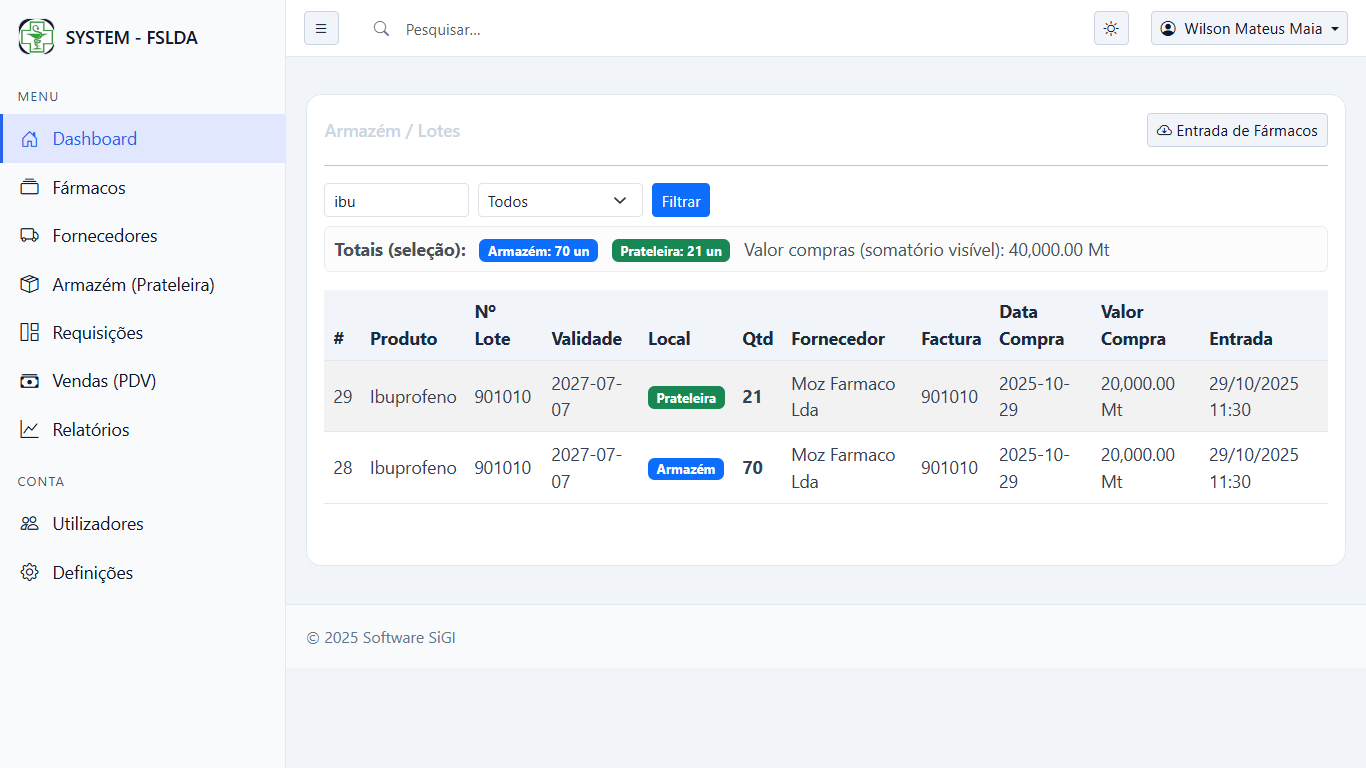Screen dimensions: 1366x768
Task: Click the box icon for Armazém (Prateleira)
Action: tap(30, 285)
